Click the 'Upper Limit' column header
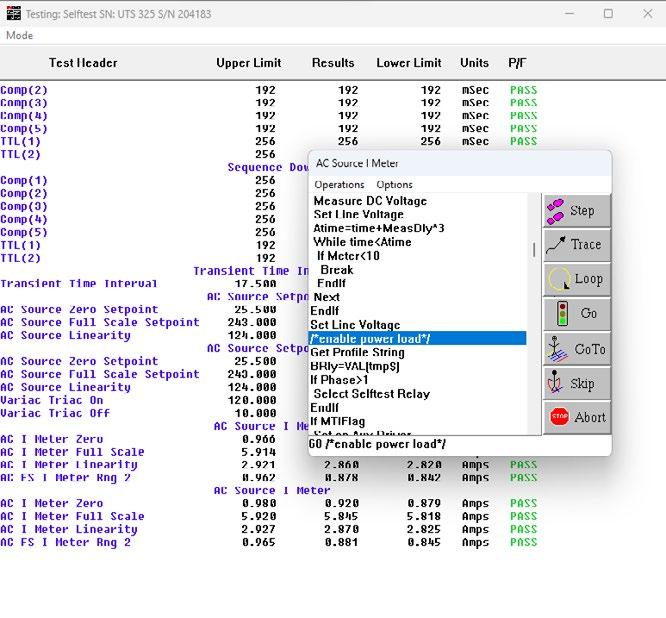666x618 pixels. 248,63
